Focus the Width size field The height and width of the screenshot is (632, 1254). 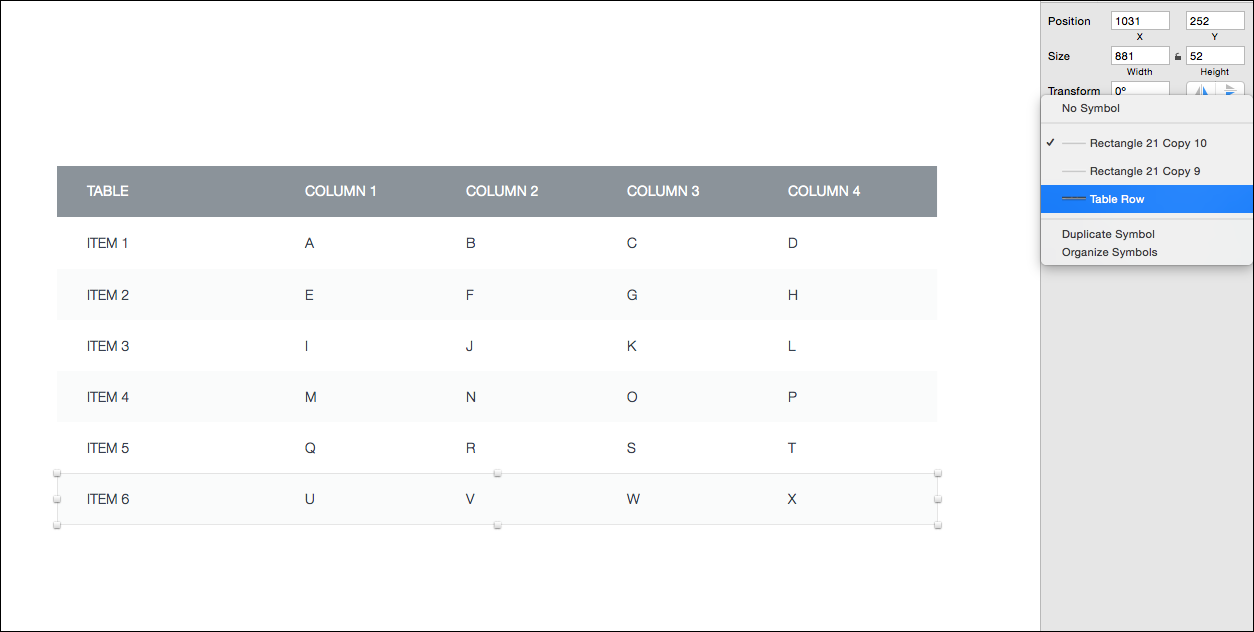(1139, 56)
